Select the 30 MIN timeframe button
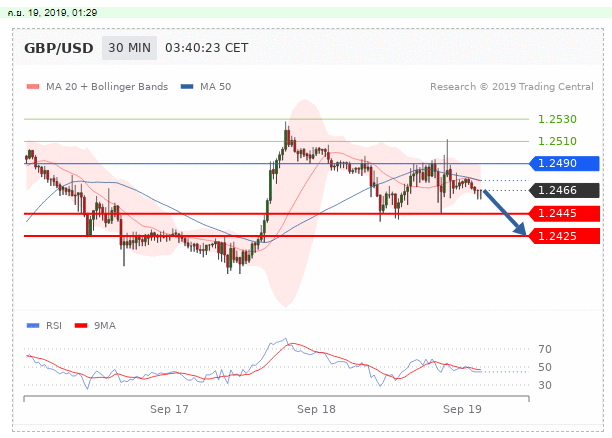612x438 pixels. click(129, 48)
